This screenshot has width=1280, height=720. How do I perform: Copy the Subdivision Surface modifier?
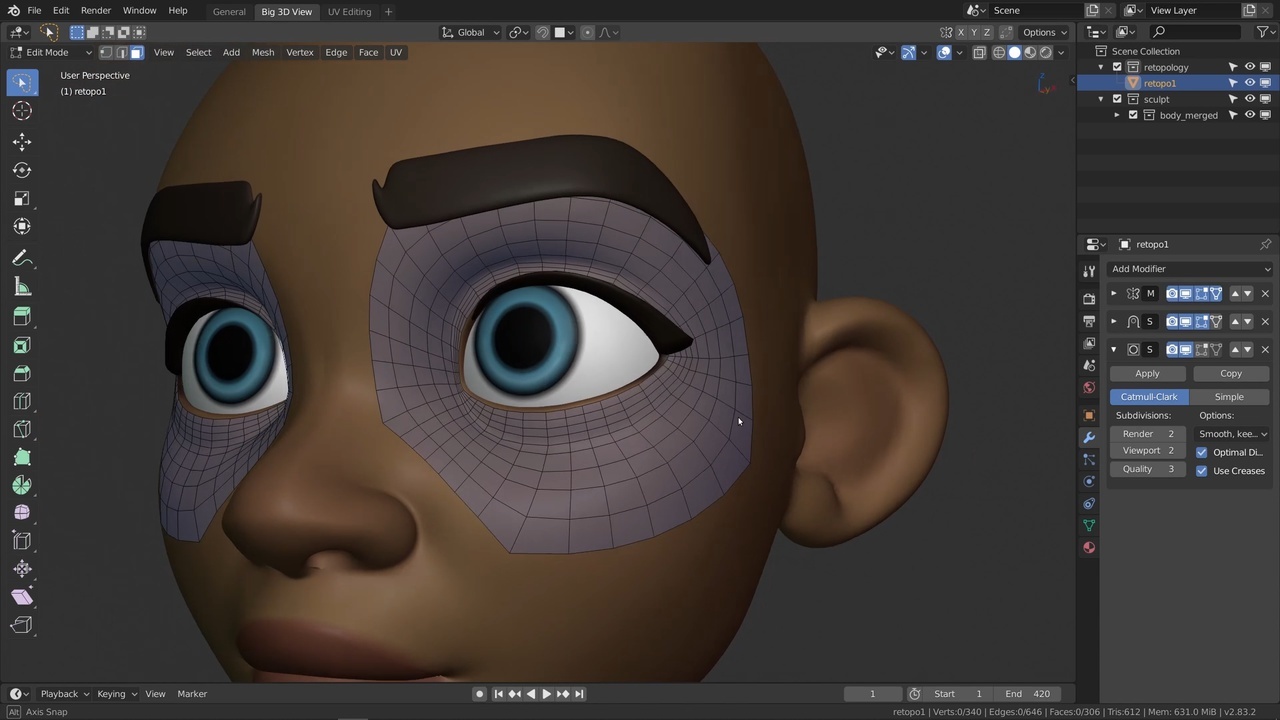(1230, 373)
